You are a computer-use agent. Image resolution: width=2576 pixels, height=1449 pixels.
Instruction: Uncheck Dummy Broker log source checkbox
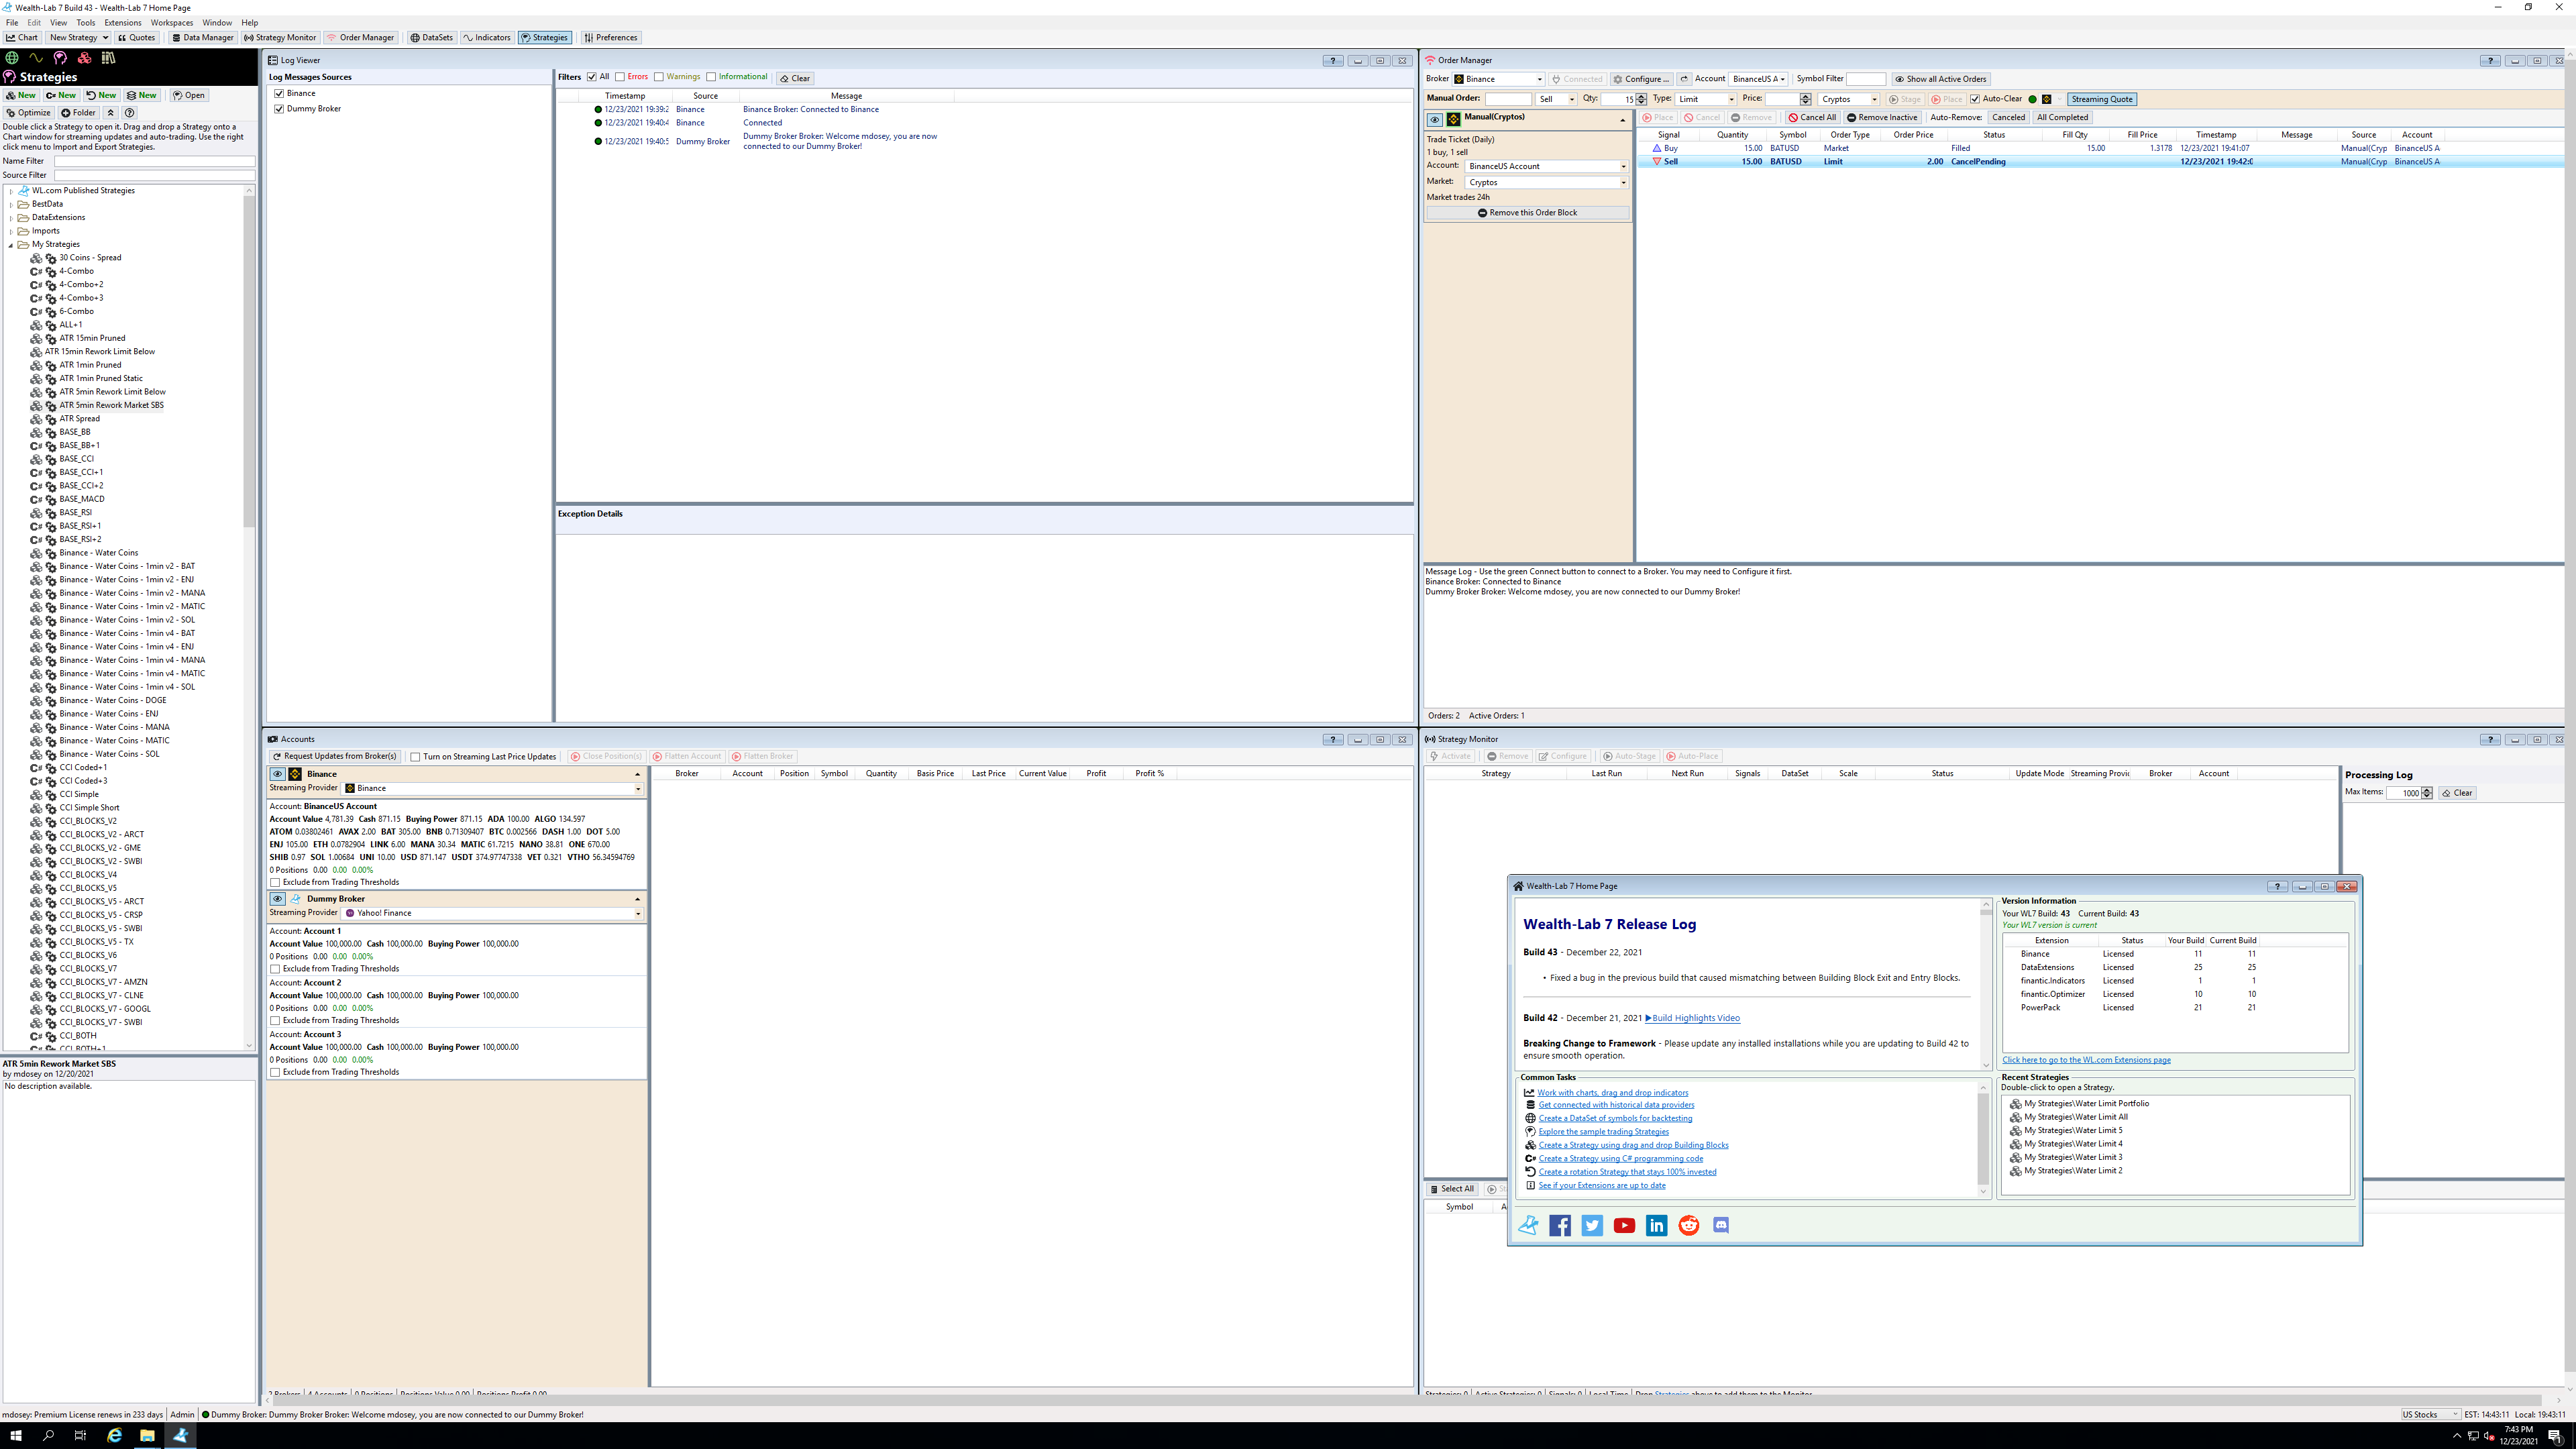pos(279,109)
